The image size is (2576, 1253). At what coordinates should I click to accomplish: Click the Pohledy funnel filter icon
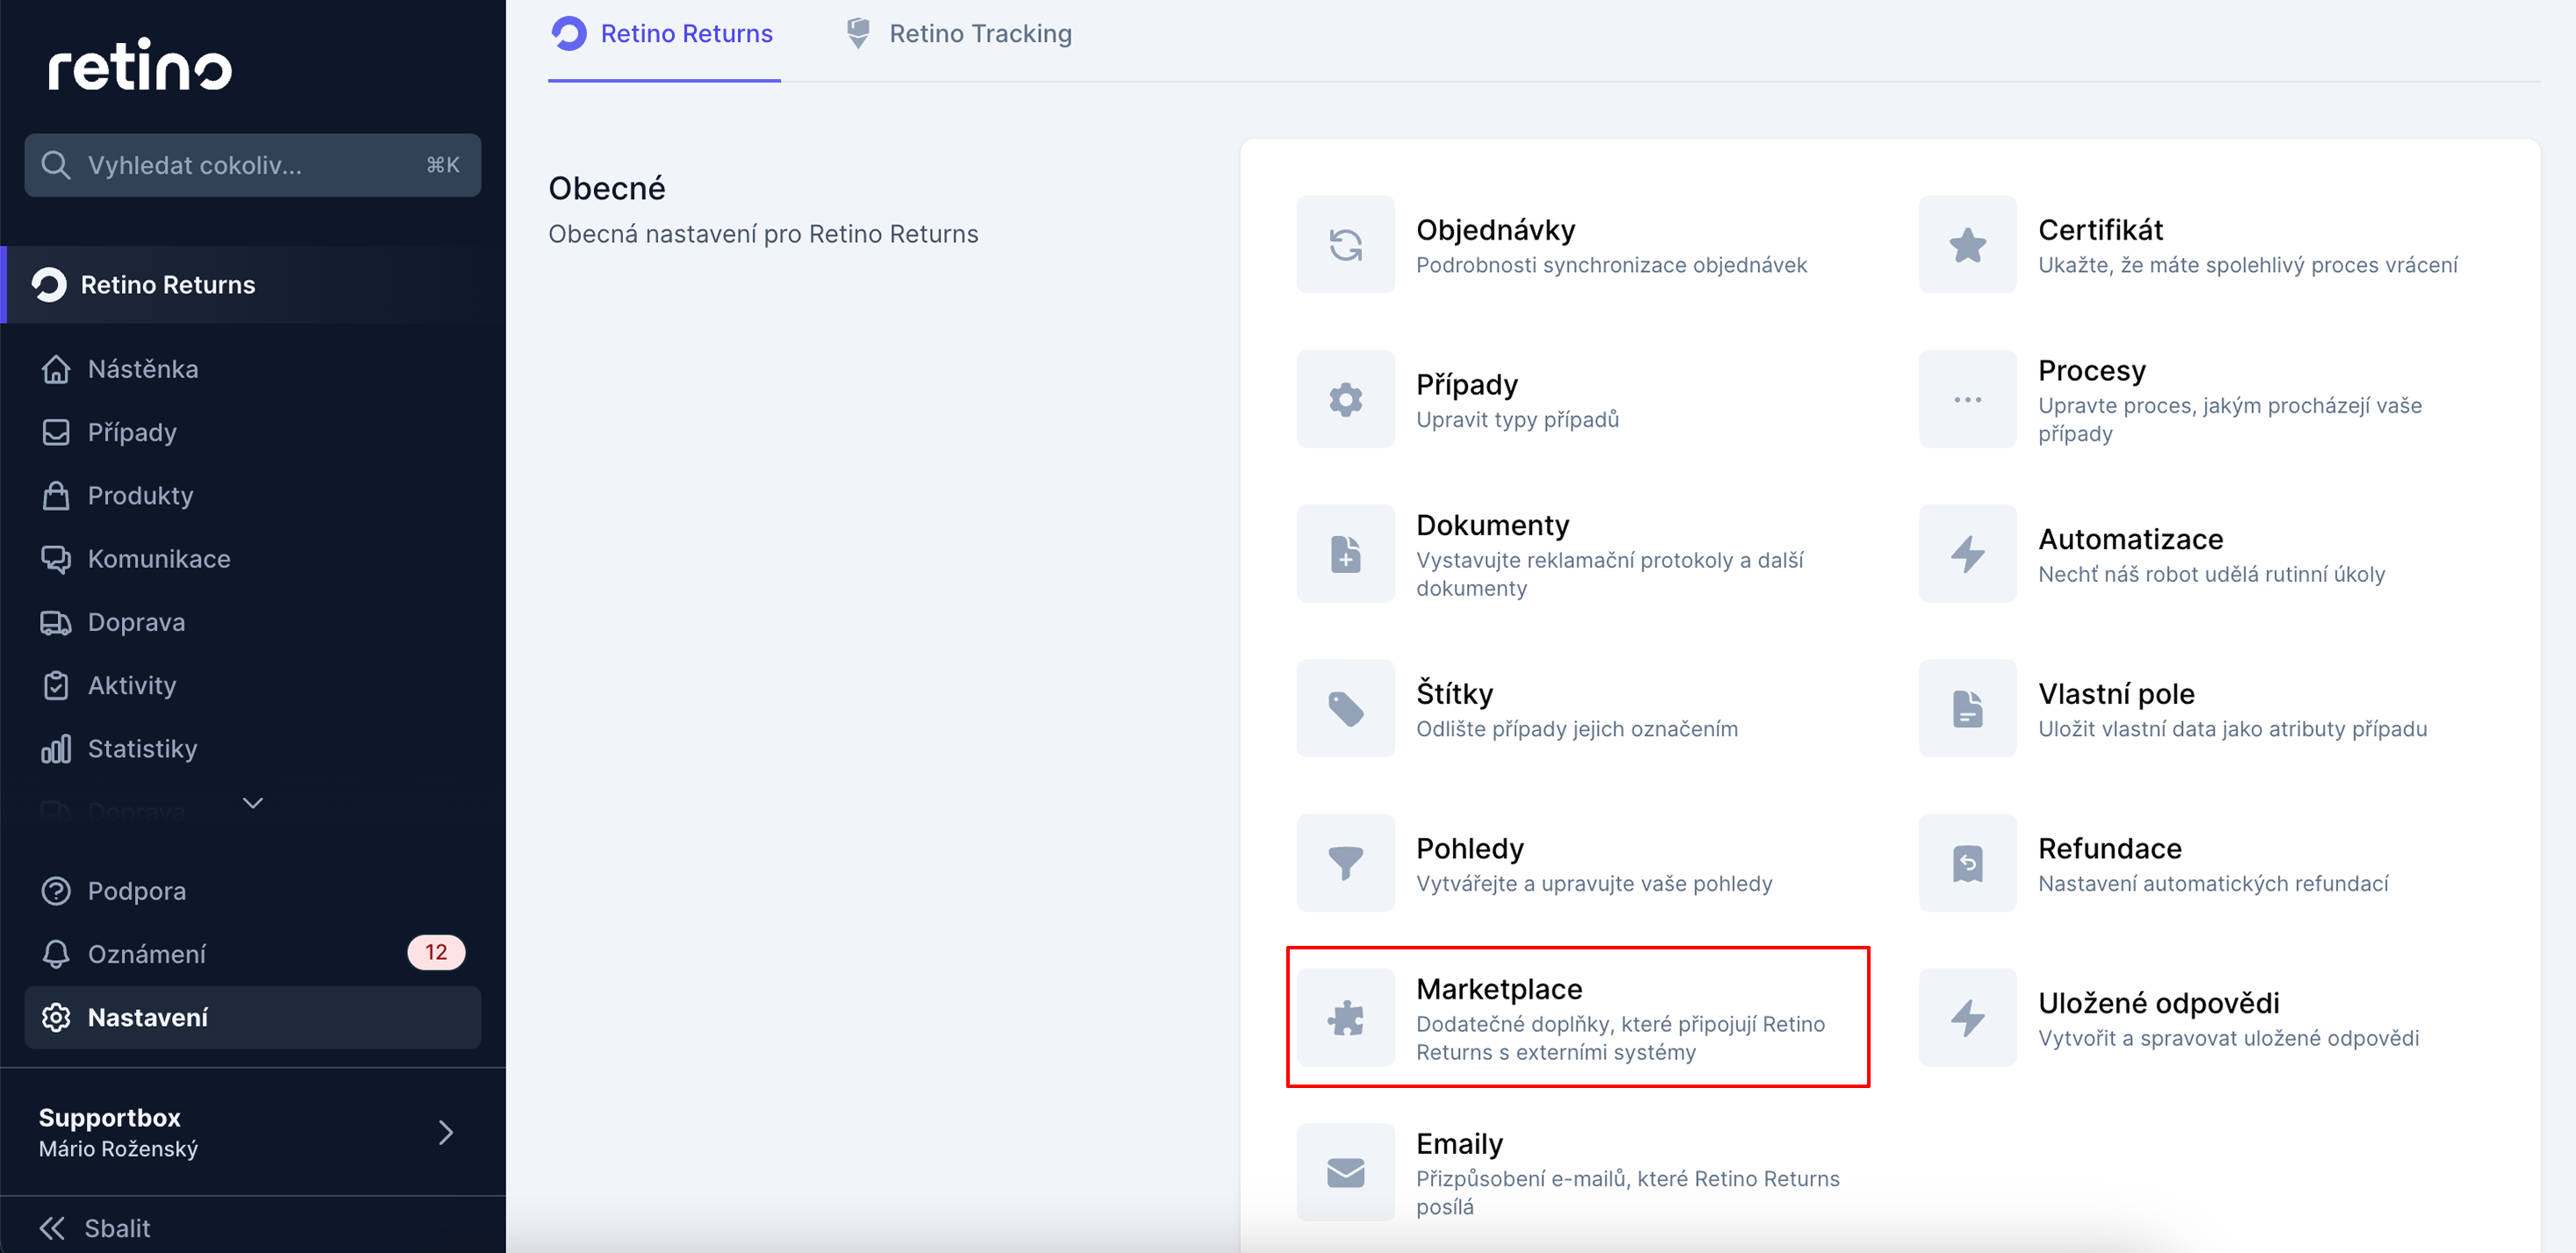point(1345,862)
